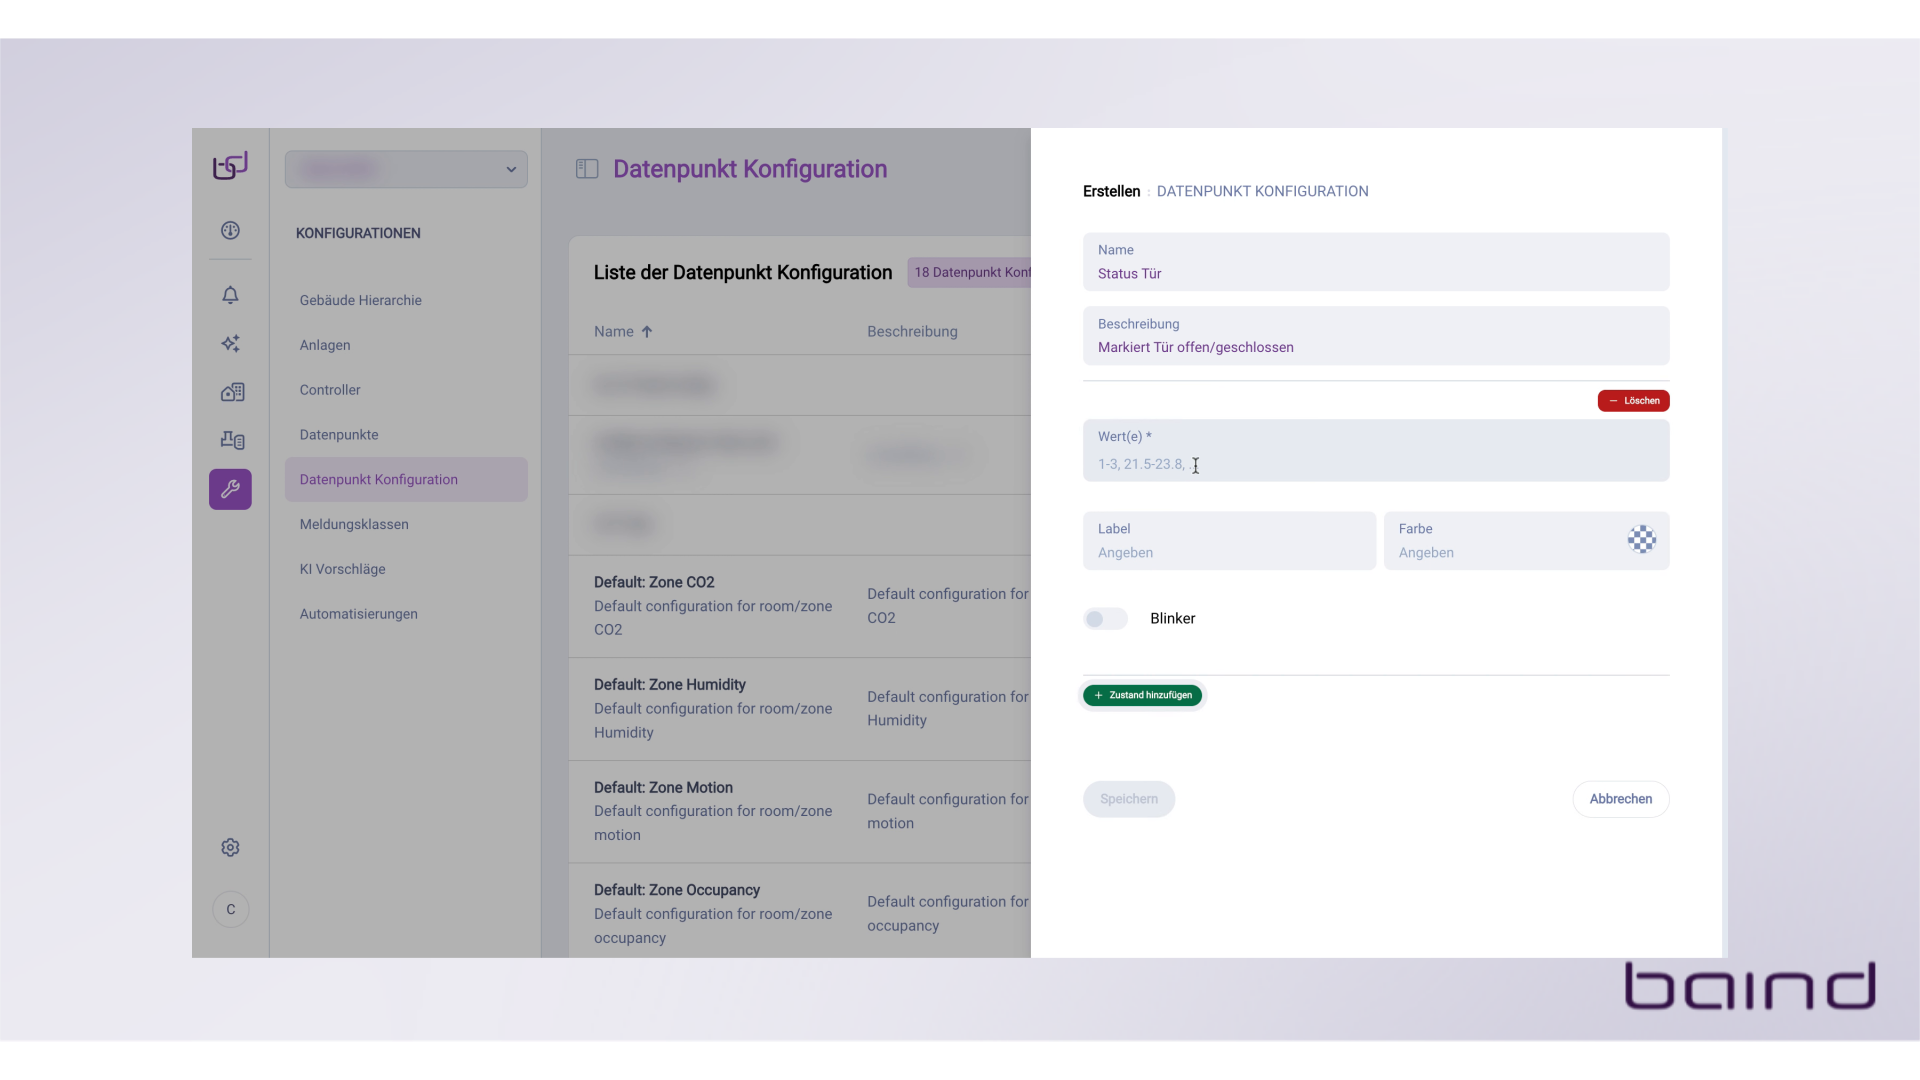The image size is (1920, 1080).
Task: Open the buildings sidebar icon
Action: click(232, 392)
